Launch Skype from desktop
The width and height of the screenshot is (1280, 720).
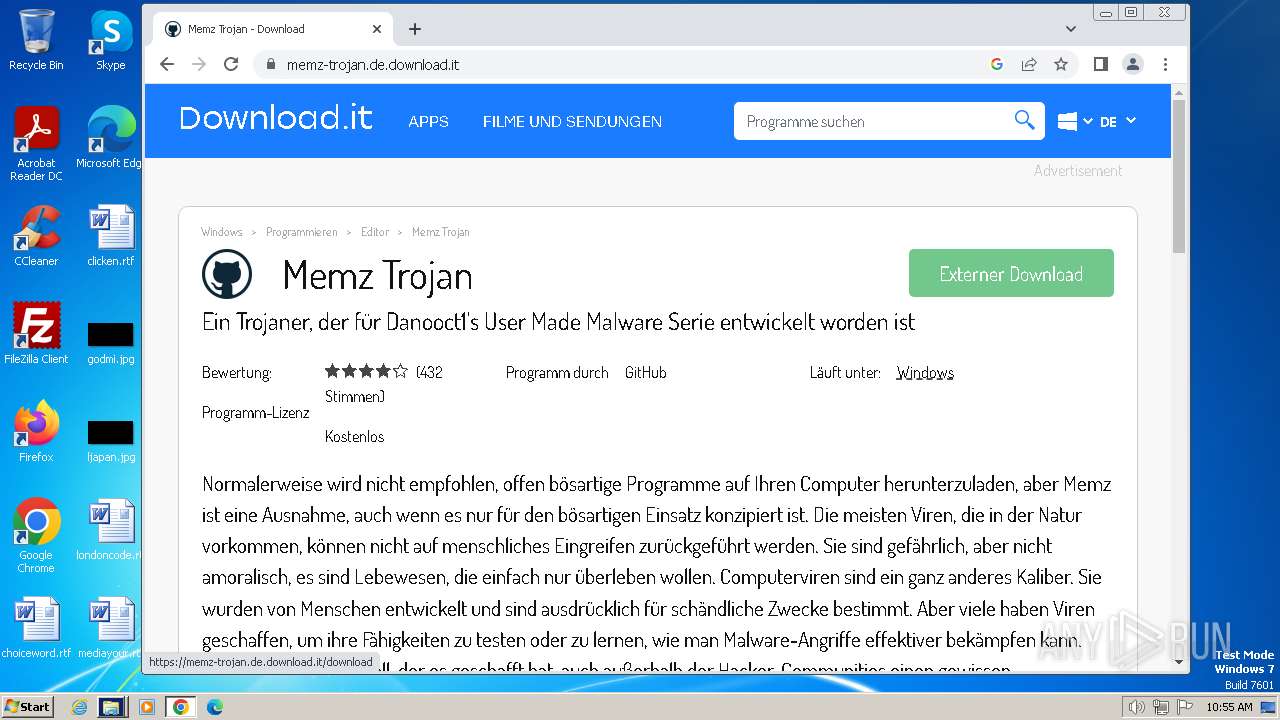(111, 40)
